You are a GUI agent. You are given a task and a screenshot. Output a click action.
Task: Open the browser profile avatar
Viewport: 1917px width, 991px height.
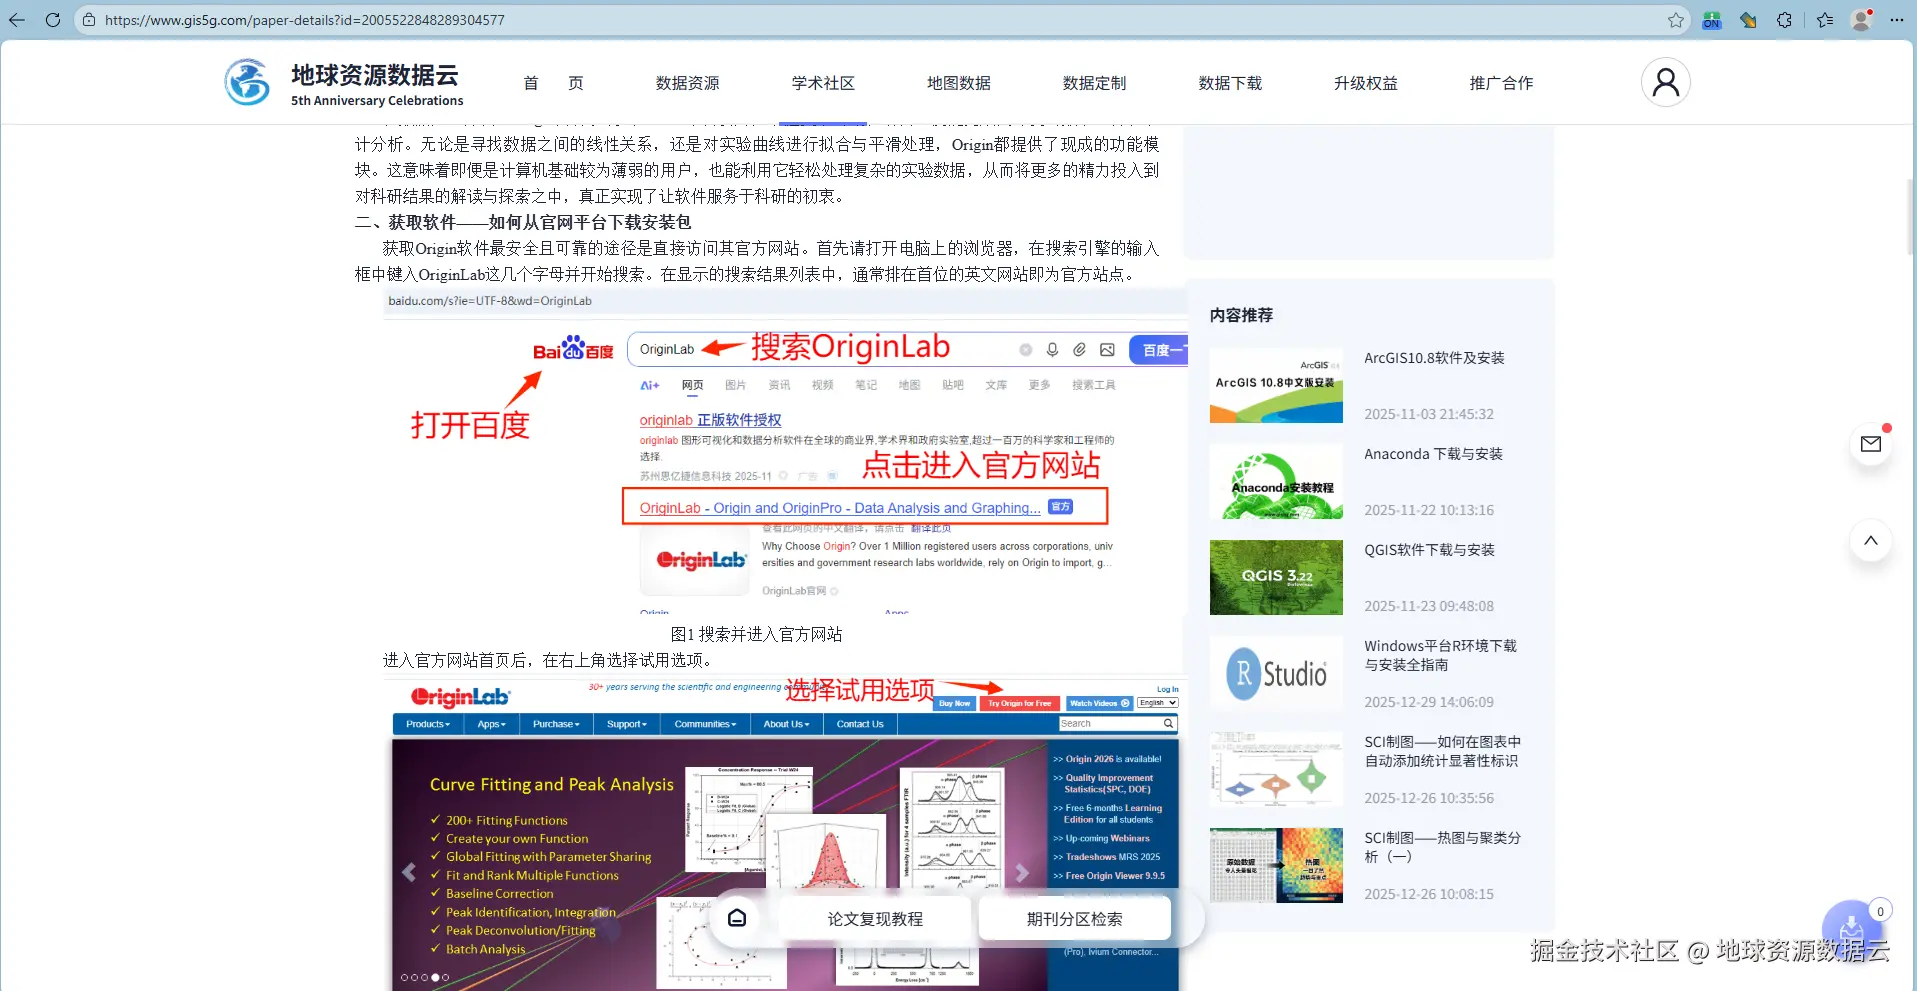(1861, 20)
